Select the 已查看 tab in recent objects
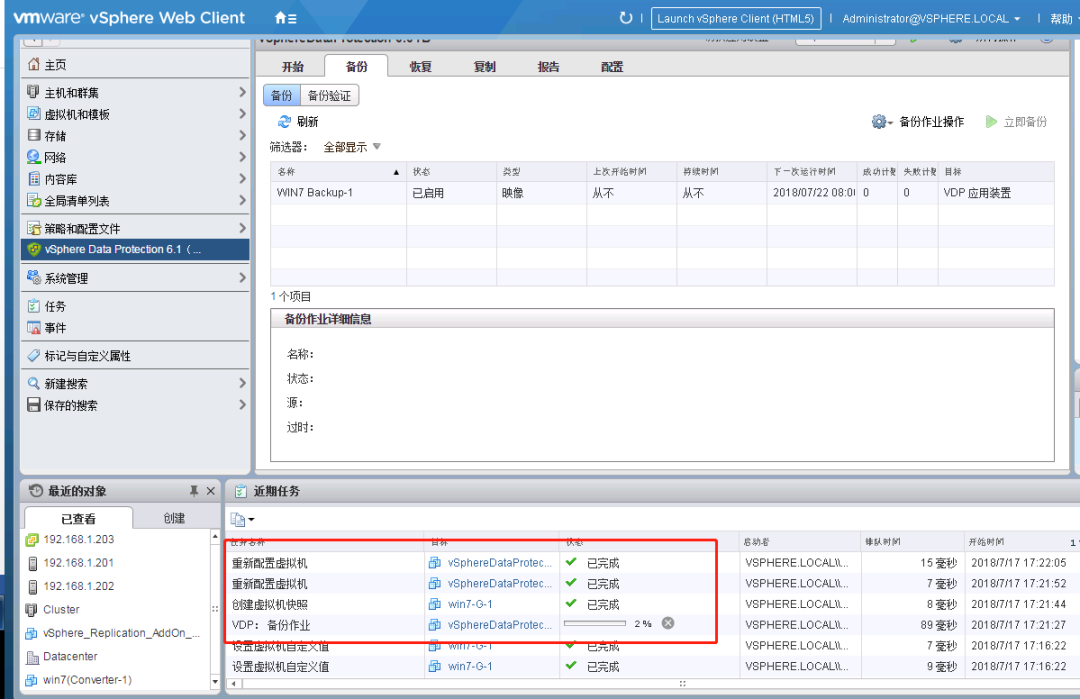This screenshot has height=699, width=1080. pos(79,518)
